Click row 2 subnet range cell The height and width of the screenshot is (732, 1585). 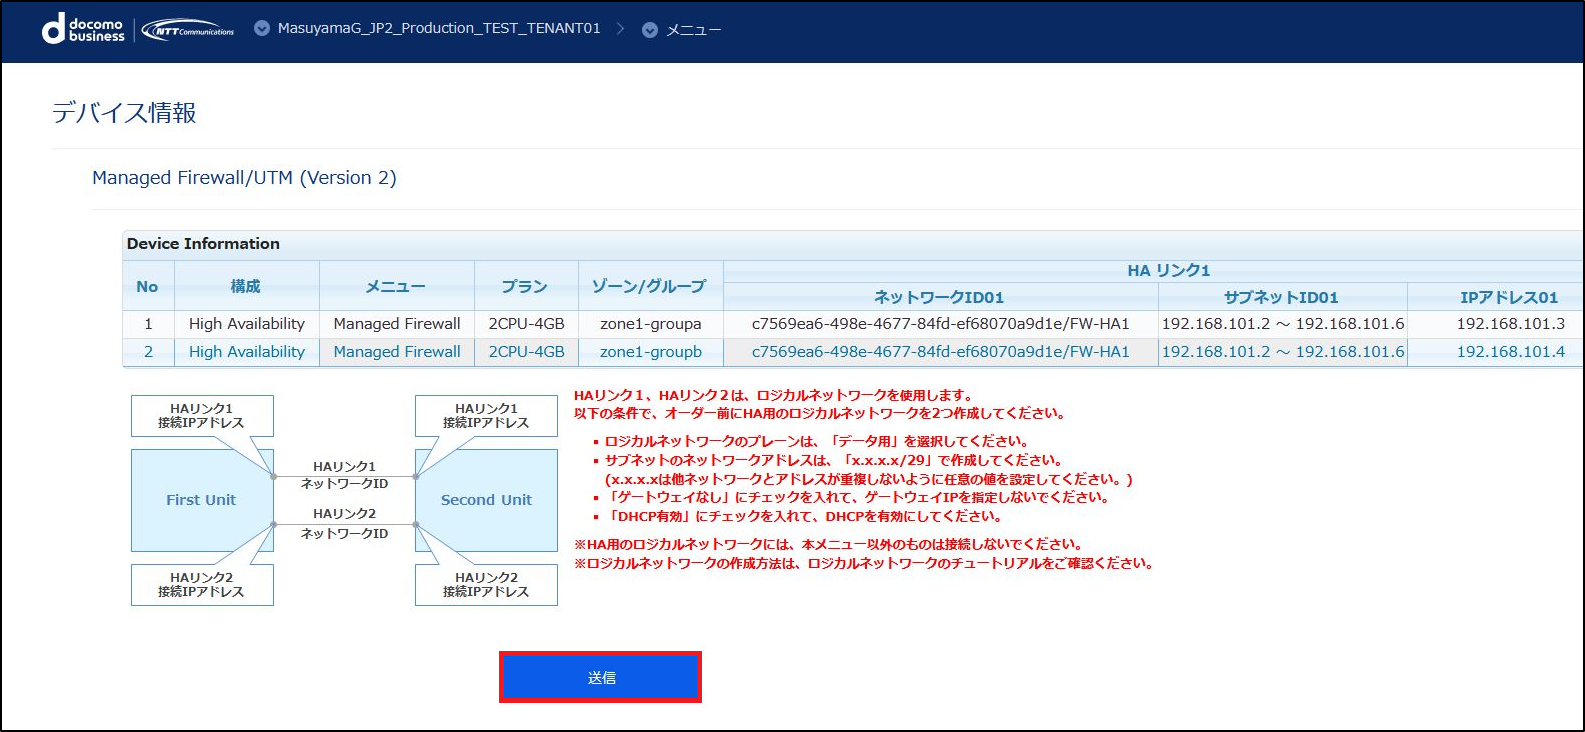tap(1282, 352)
